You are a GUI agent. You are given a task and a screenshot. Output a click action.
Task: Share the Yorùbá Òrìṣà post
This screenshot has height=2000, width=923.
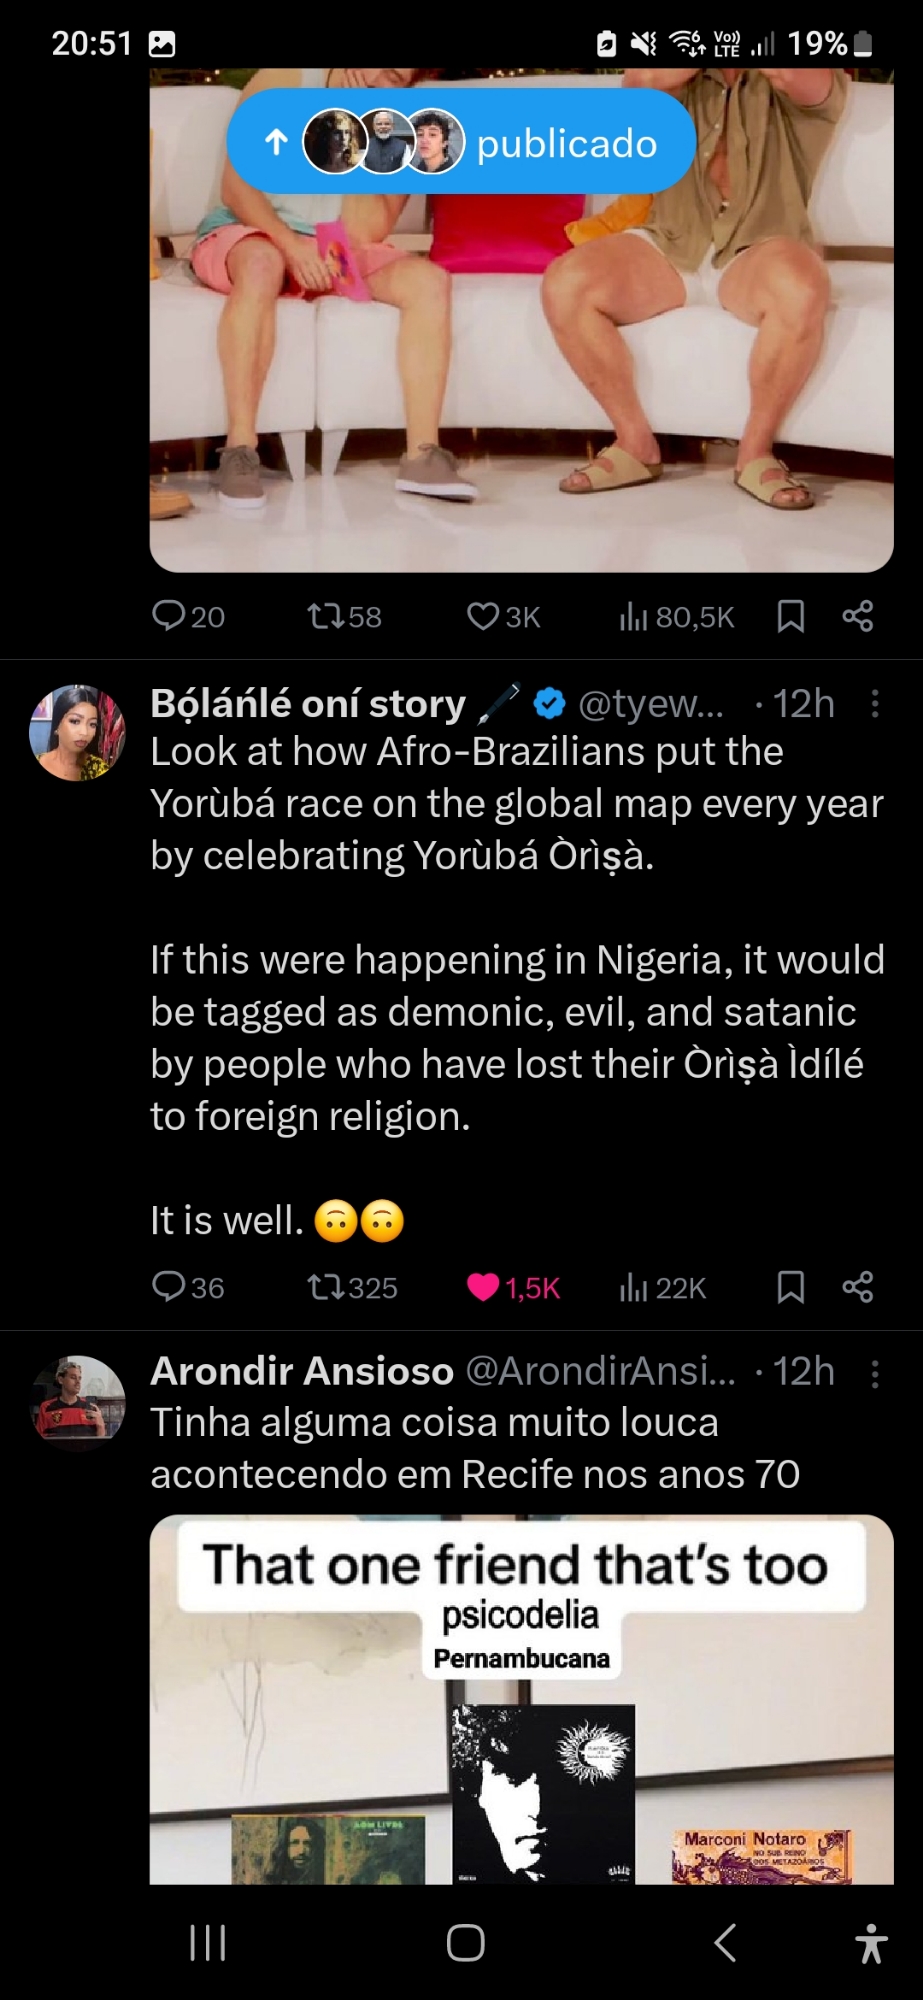pos(858,1286)
